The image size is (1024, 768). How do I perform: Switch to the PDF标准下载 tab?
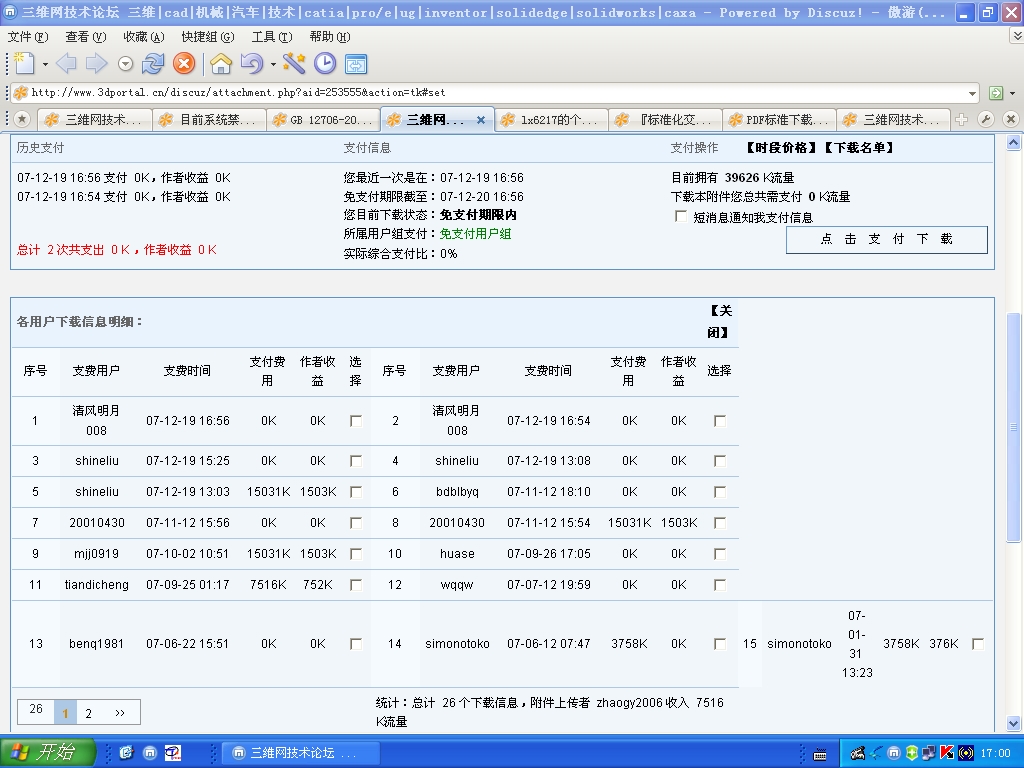[779, 120]
